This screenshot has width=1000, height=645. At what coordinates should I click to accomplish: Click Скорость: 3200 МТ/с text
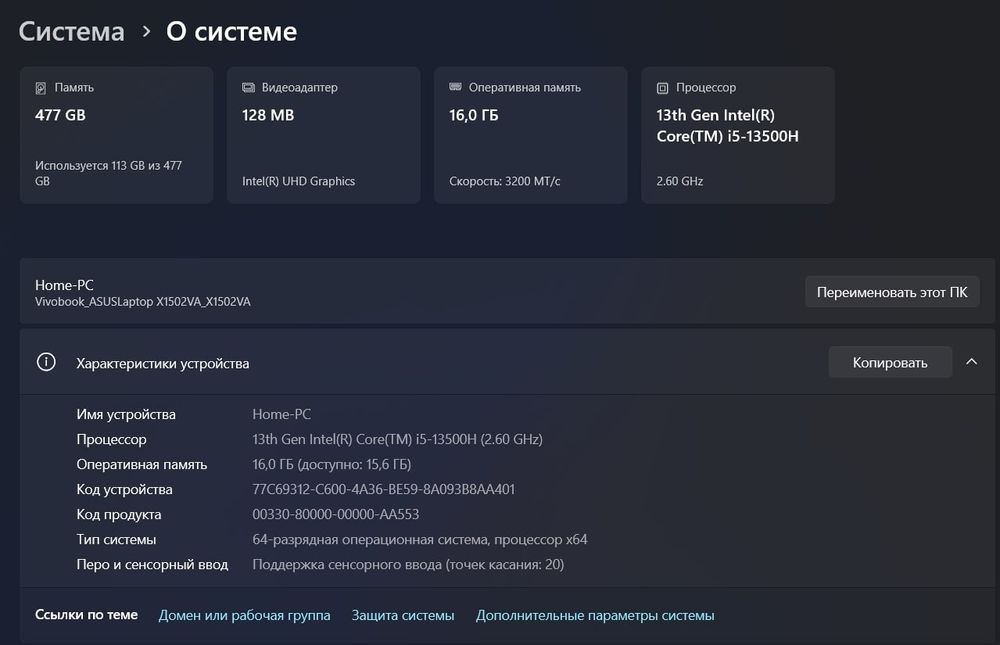pos(504,181)
